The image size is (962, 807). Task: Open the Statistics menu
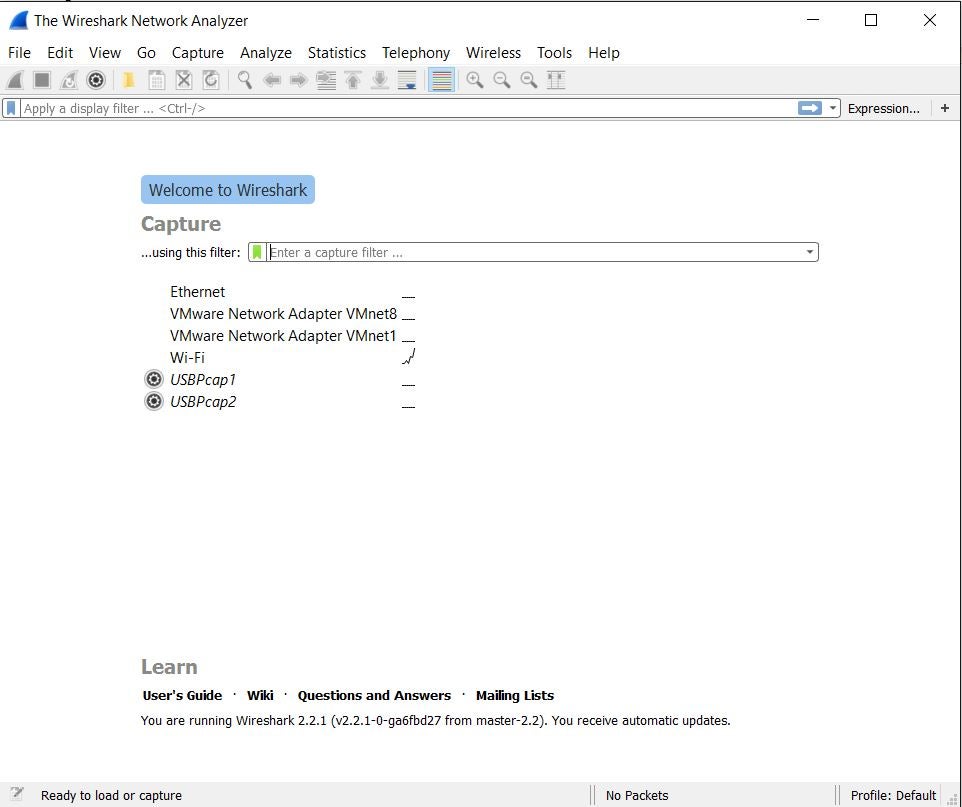pyautogui.click(x=337, y=53)
